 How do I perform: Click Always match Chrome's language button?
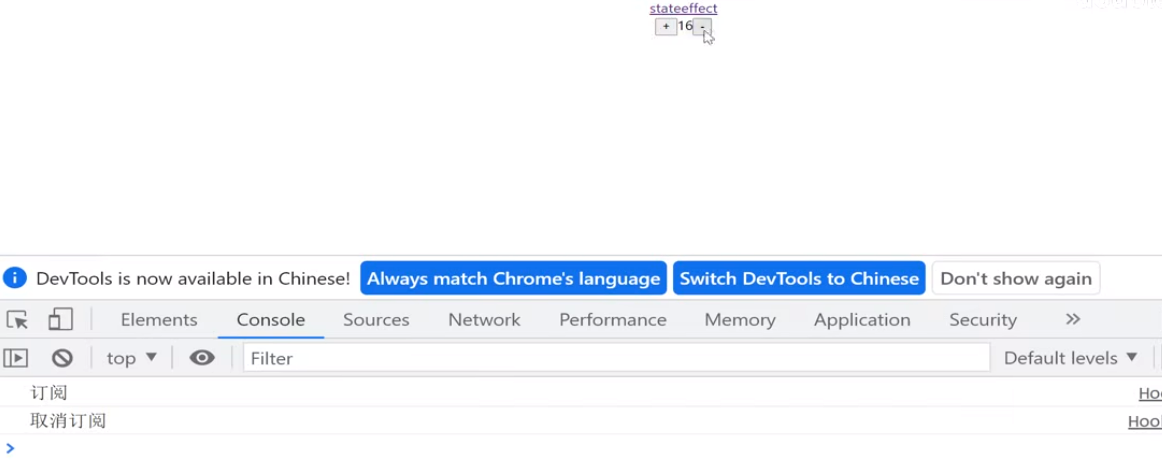(514, 278)
